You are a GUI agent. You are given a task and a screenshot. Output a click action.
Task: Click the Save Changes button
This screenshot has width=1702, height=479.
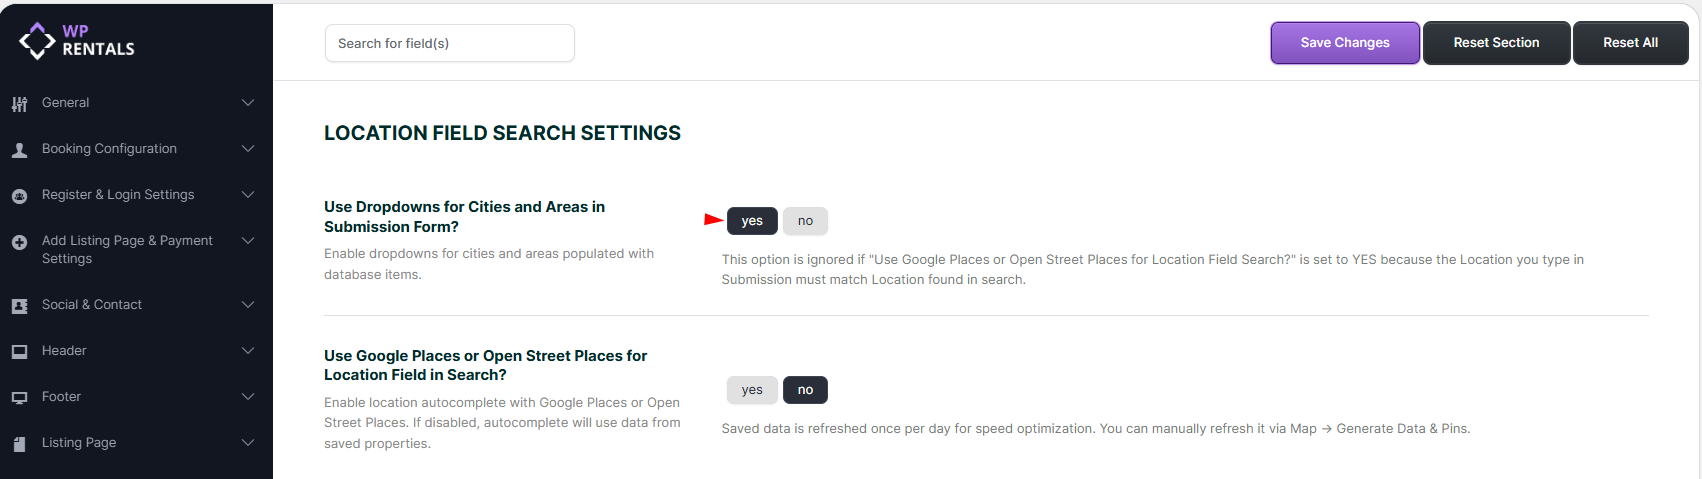click(x=1345, y=43)
